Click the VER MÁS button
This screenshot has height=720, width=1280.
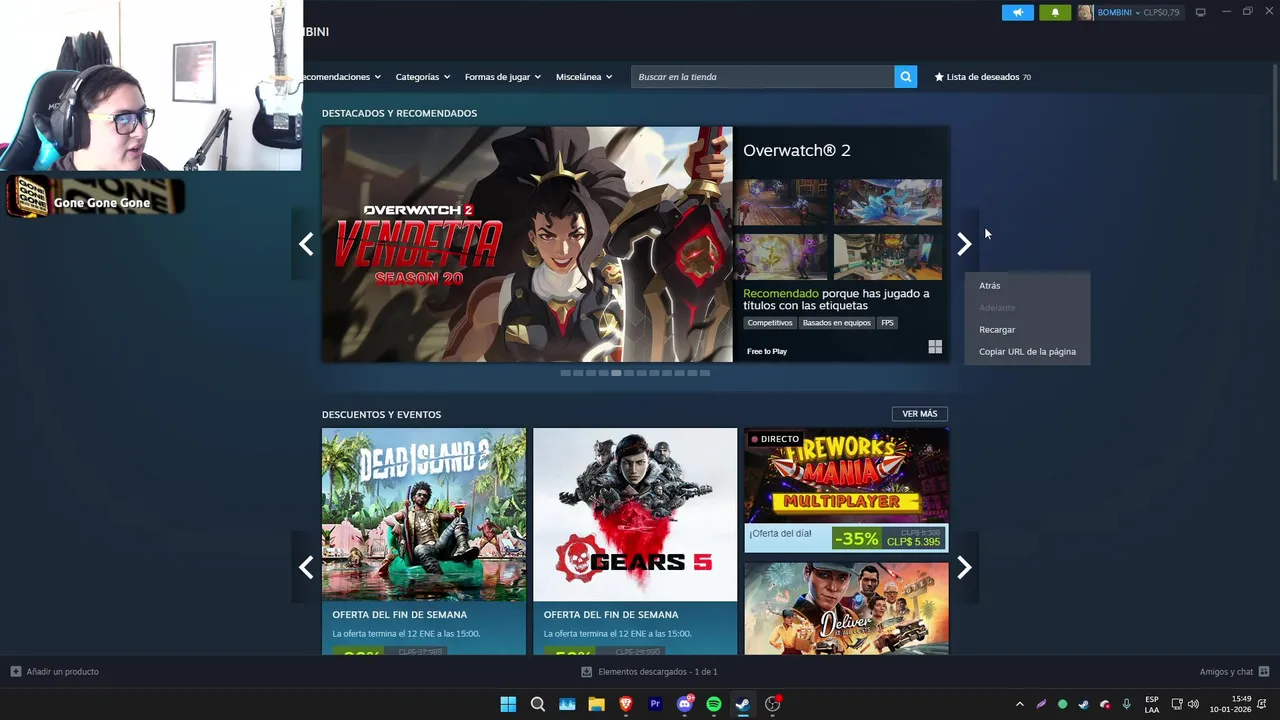(920, 414)
